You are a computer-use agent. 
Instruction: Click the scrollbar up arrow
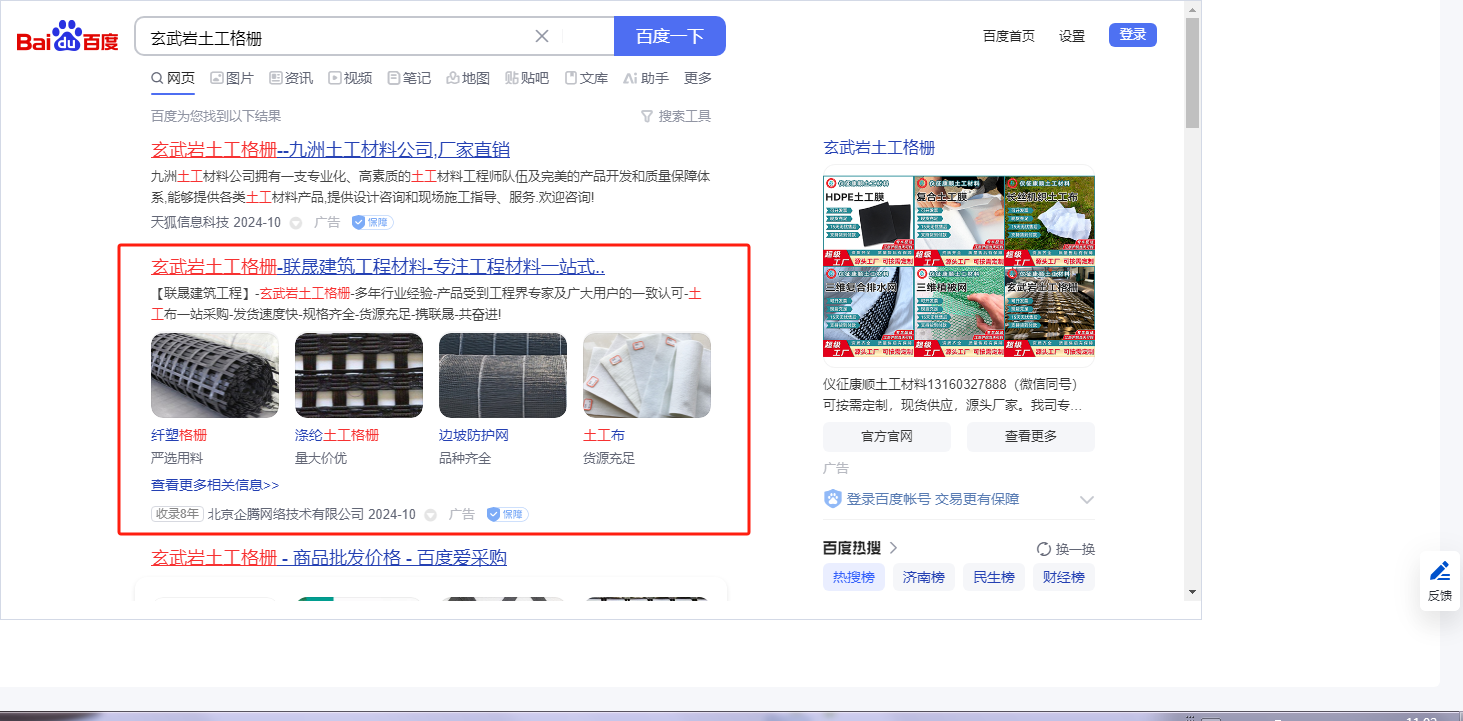(x=1192, y=9)
